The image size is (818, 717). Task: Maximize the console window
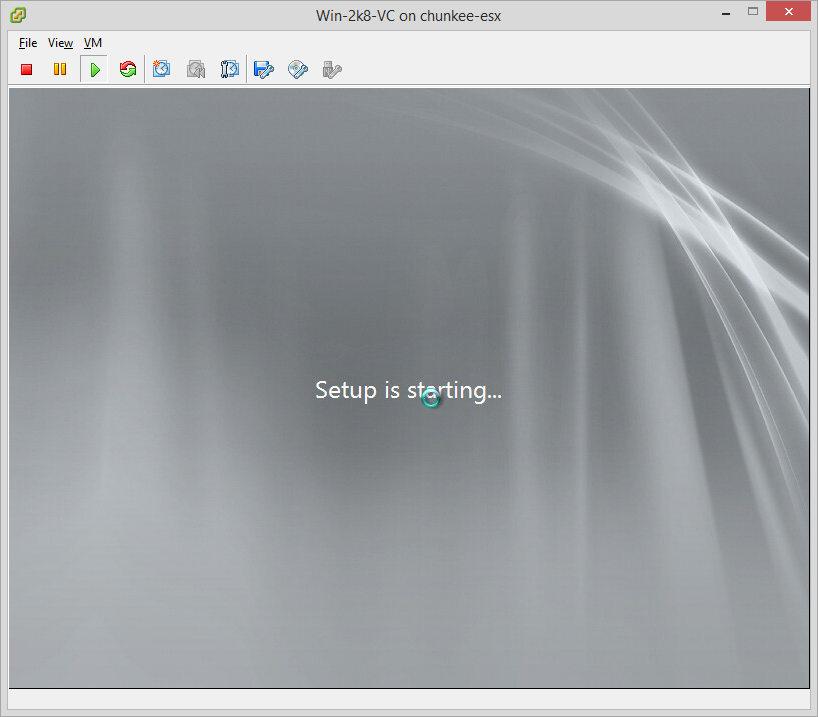click(753, 13)
